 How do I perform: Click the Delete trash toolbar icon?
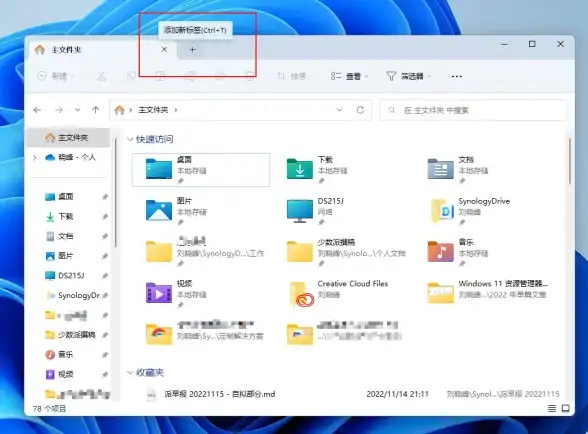coord(250,76)
